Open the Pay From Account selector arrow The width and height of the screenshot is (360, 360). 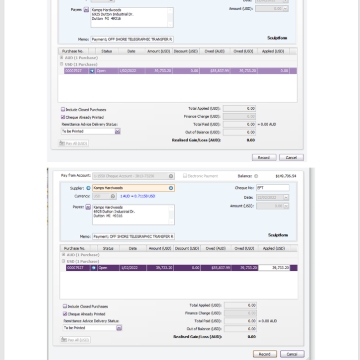(x=171, y=176)
